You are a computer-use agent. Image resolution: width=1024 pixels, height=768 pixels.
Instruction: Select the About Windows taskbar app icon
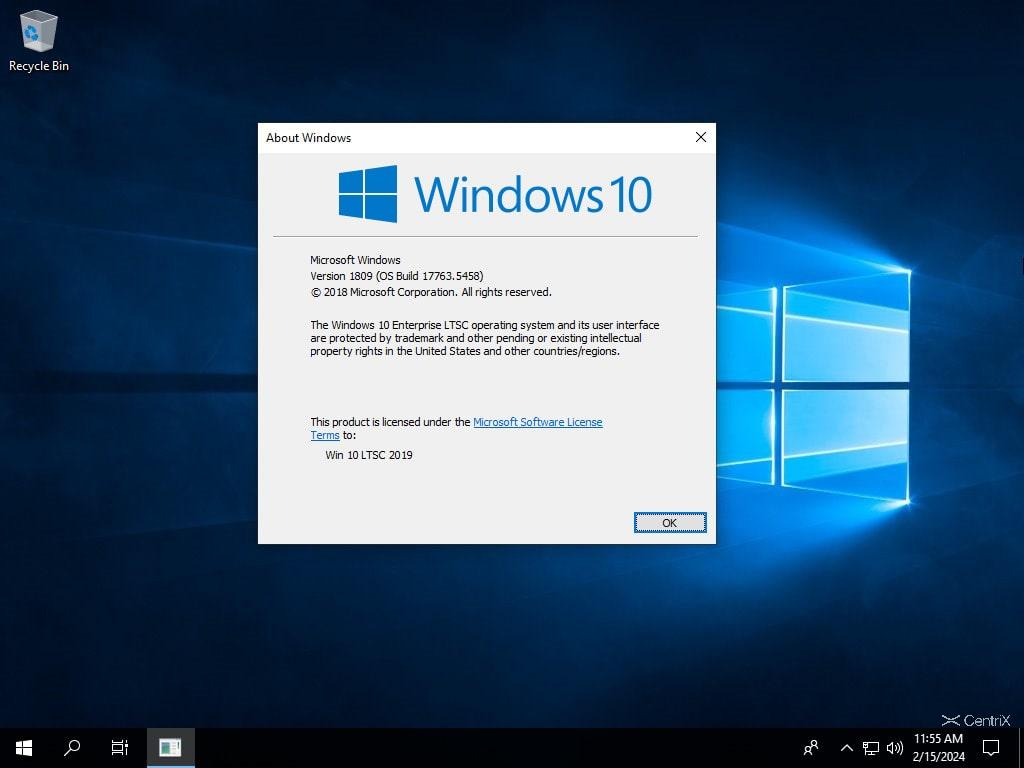[x=170, y=747]
